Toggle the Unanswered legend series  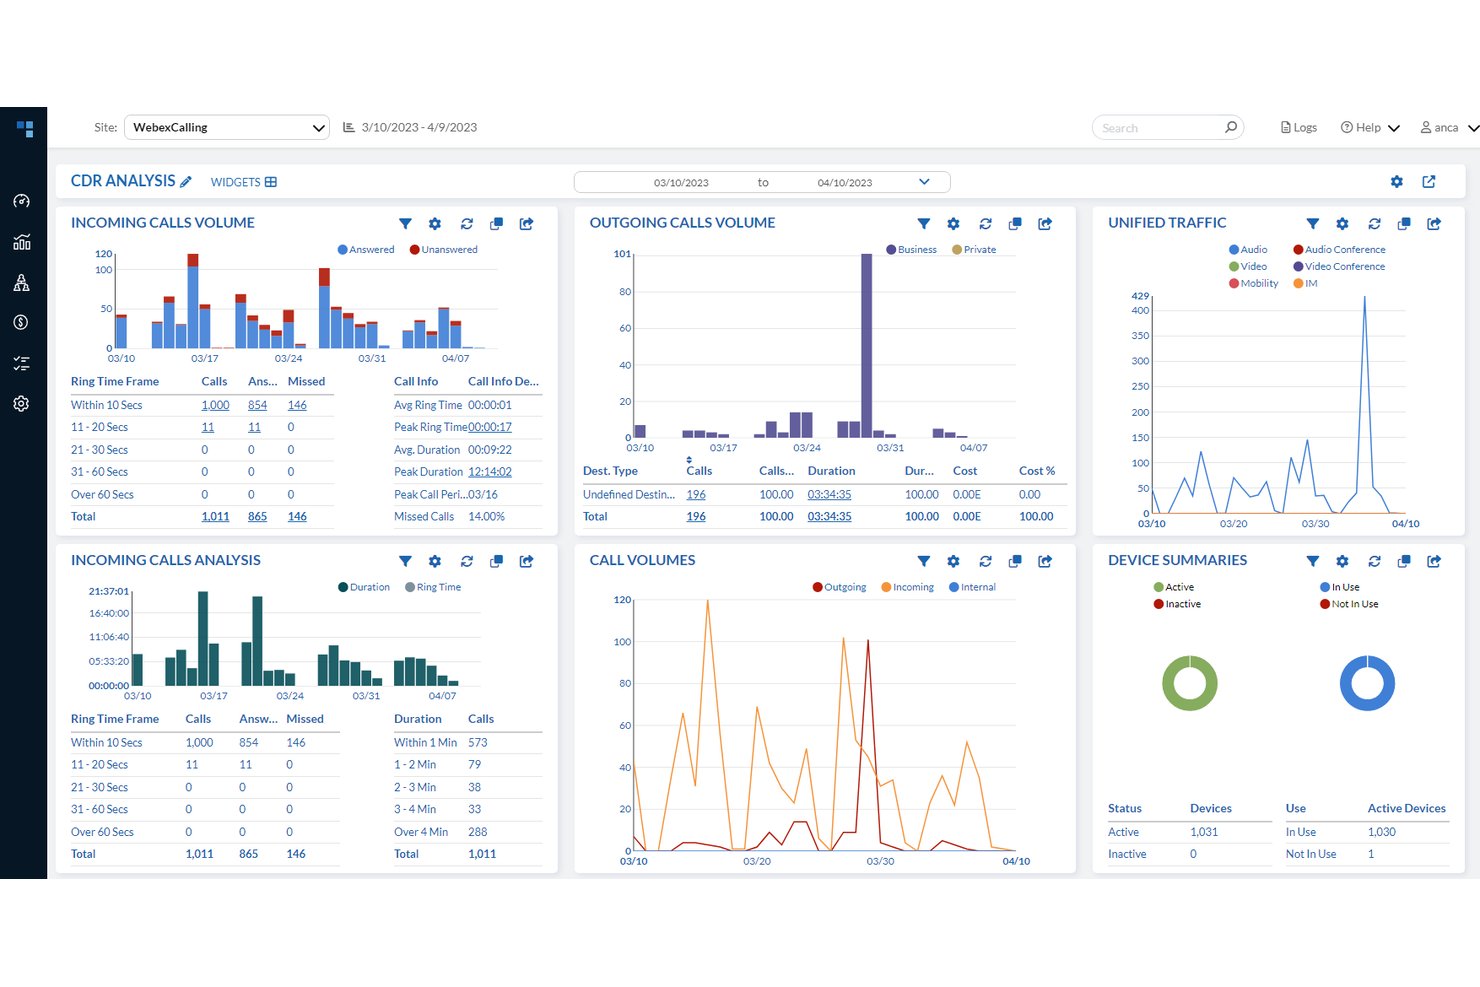pos(443,250)
